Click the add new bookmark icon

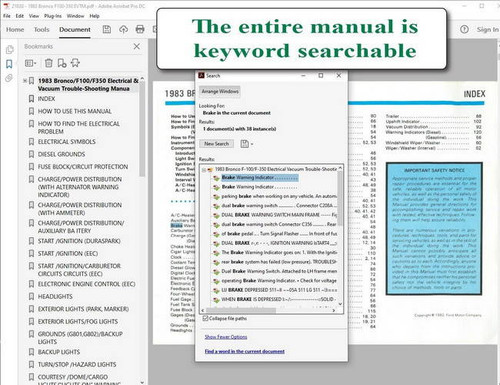(62, 63)
